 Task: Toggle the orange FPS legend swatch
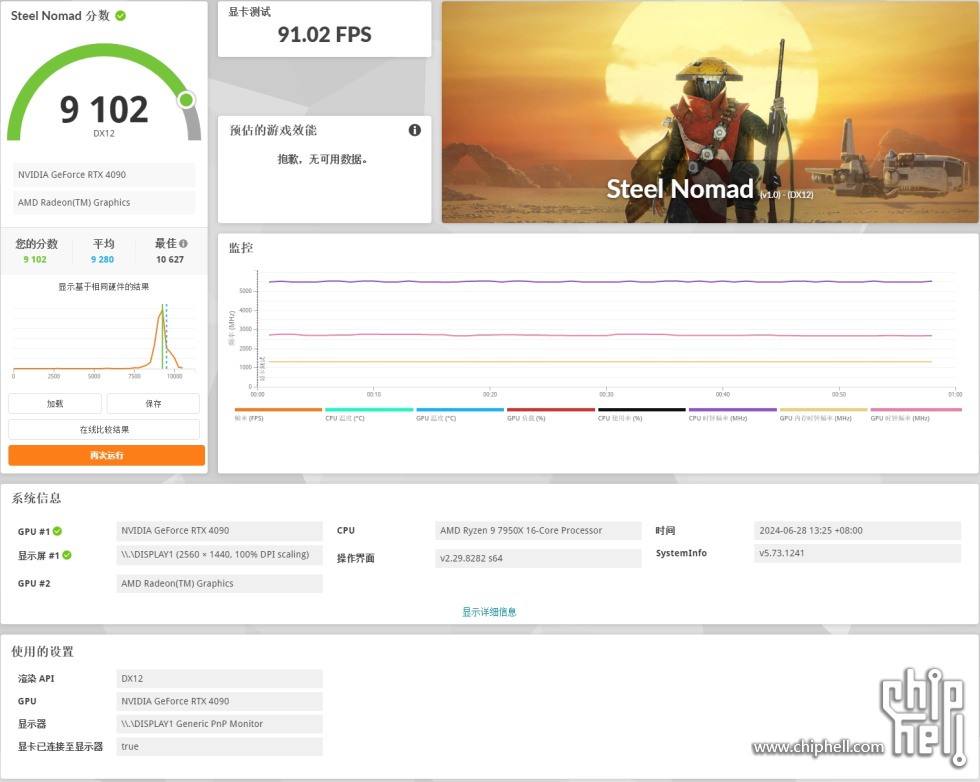pyautogui.click(x=278, y=409)
